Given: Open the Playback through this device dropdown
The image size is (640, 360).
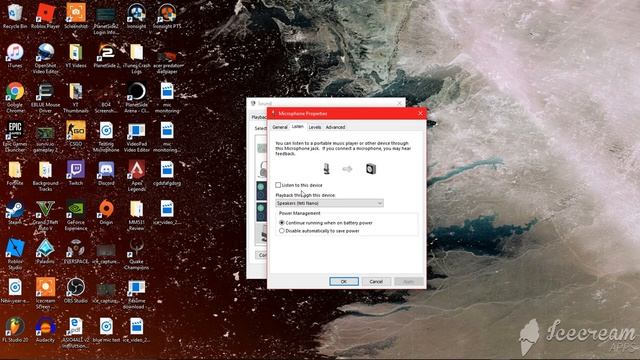Looking at the screenshot, I should click(329, 203).
